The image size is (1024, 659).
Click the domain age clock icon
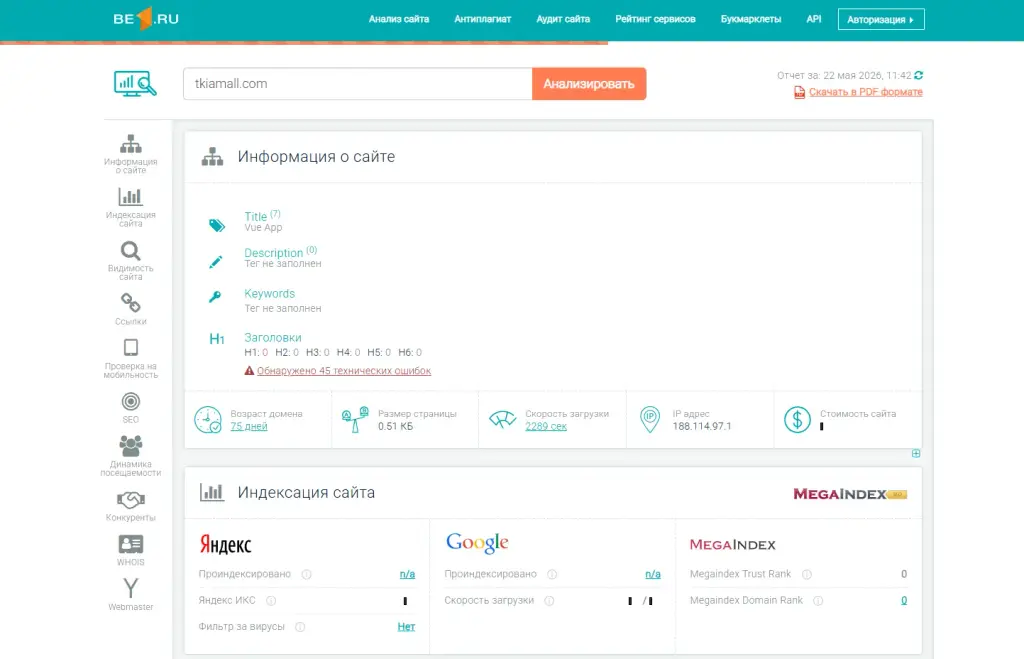pyautogui.click(x=208, y=419)
